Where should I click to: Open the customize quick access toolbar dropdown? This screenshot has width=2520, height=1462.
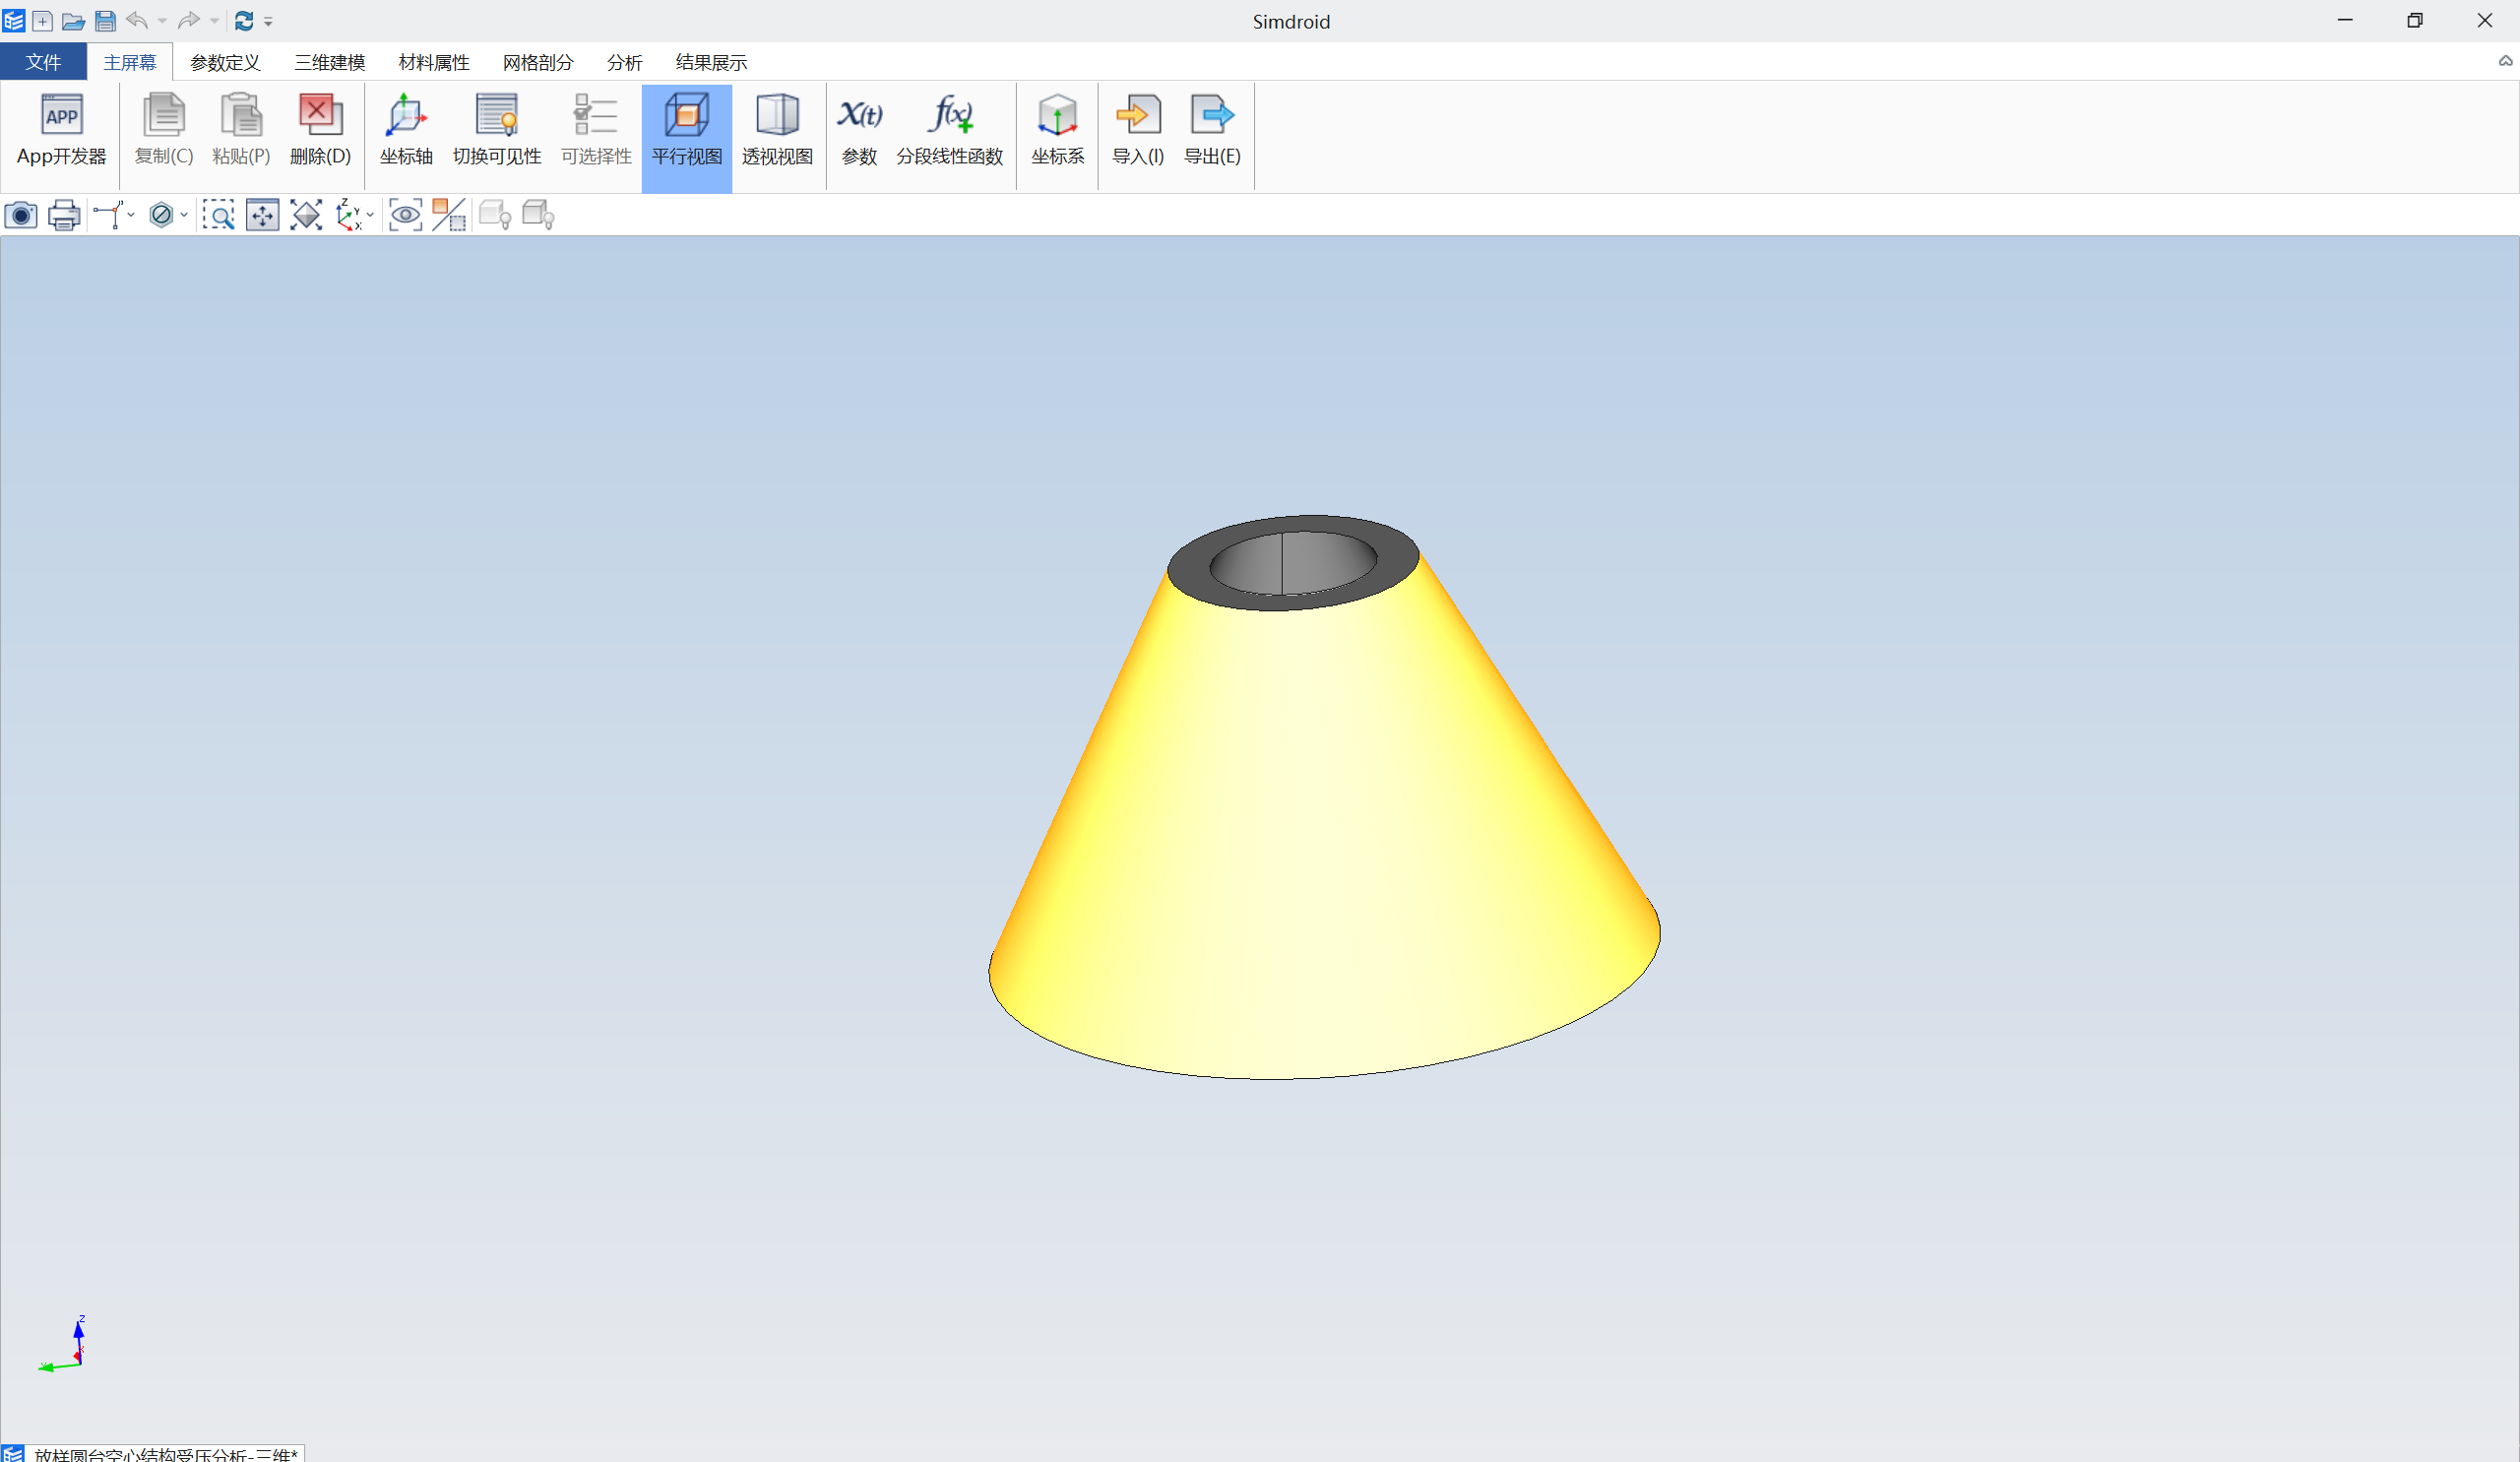pyautogui.click(x=268, y=21)
